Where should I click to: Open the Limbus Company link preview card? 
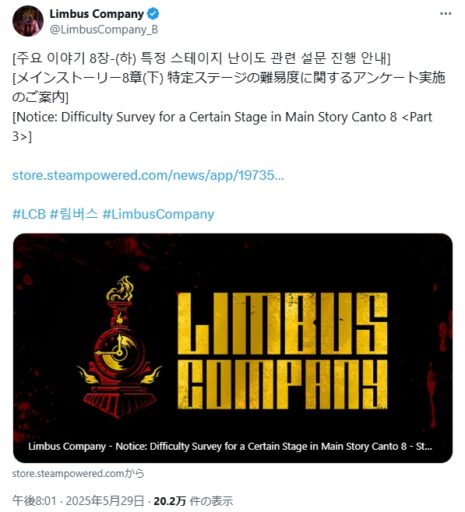233,348
